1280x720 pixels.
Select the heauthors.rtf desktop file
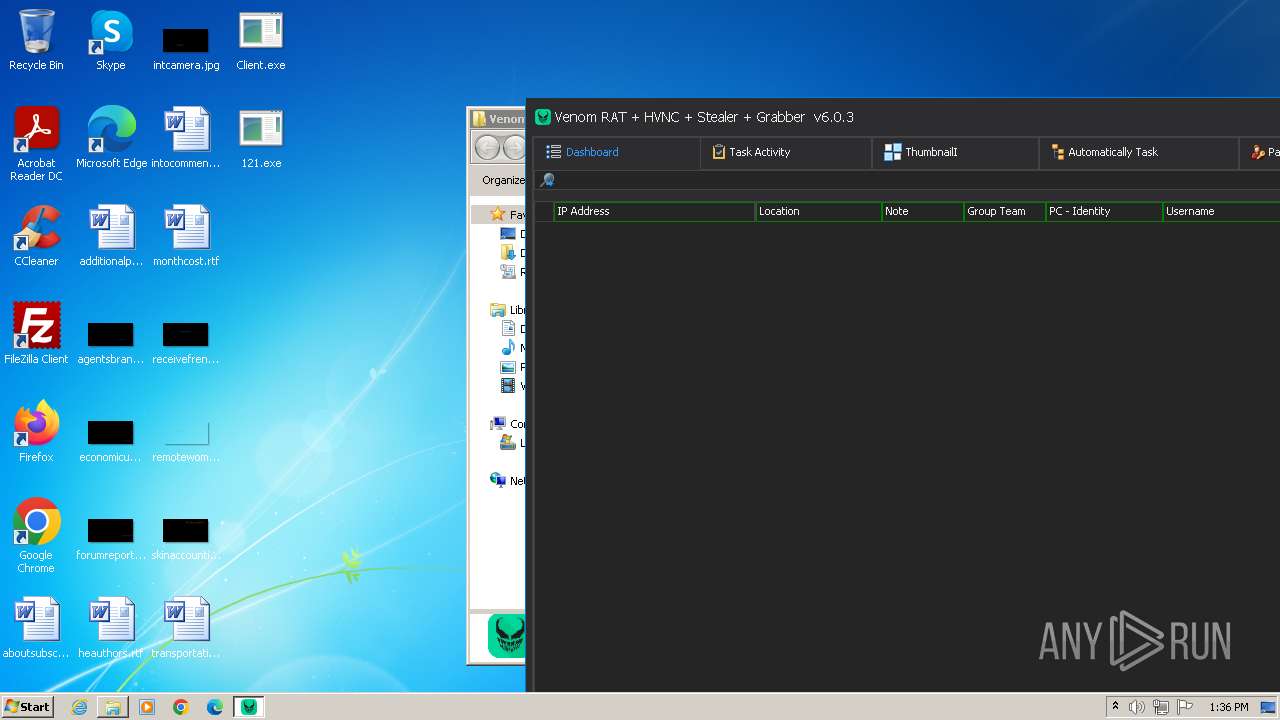pyautogui.click(x=111, y=628)
